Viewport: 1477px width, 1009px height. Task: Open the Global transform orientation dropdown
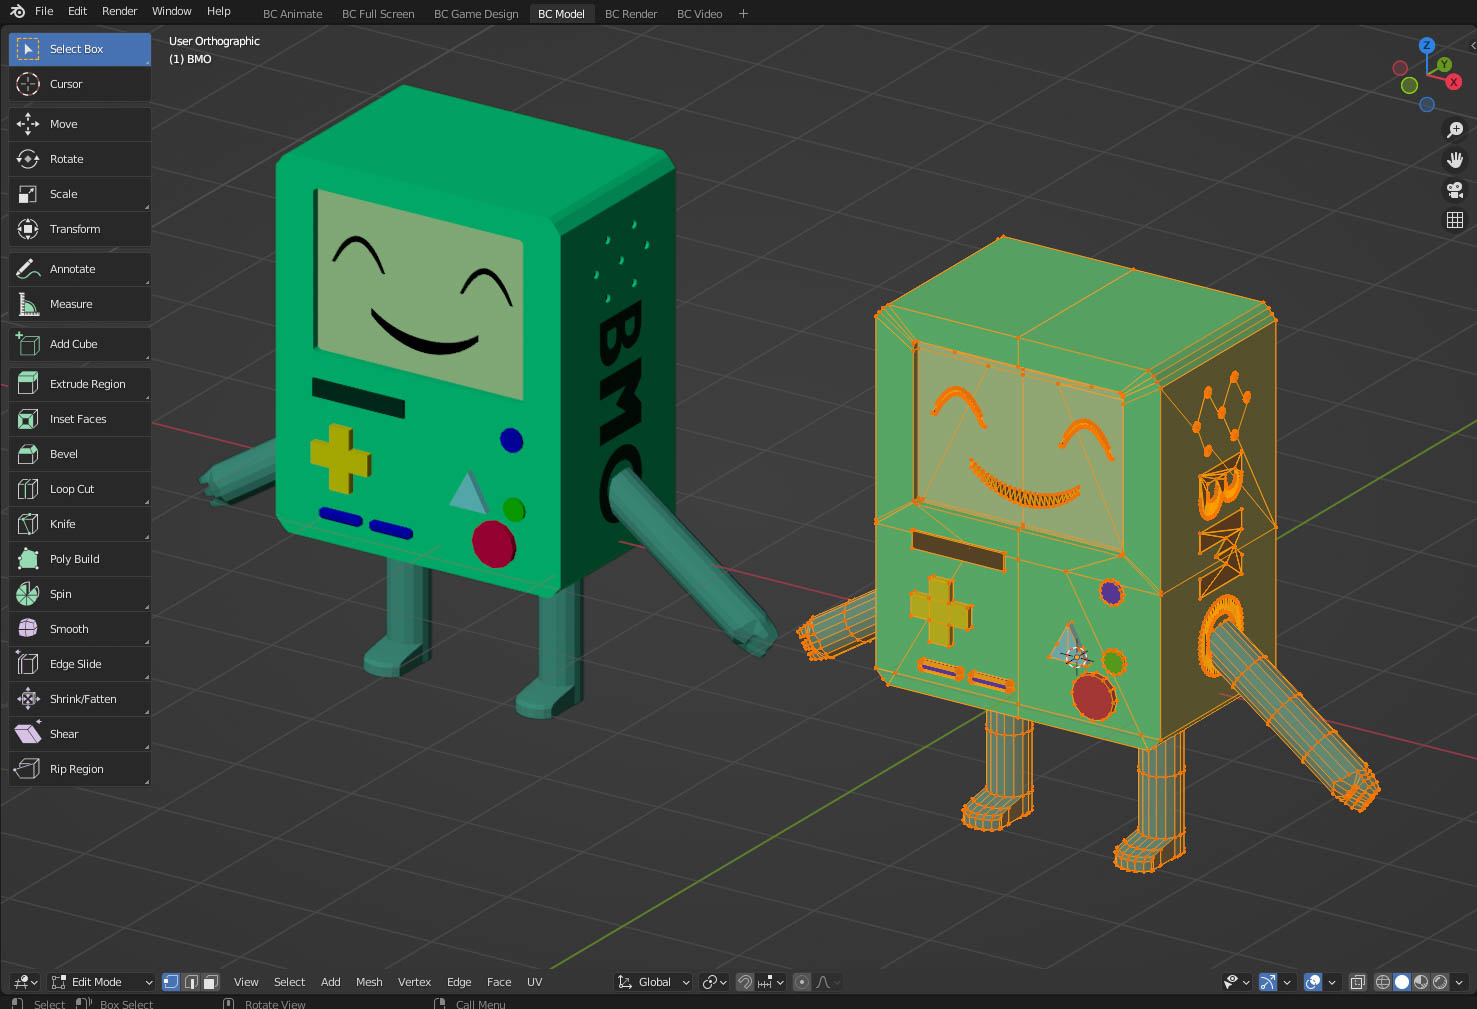coord(653,982)
